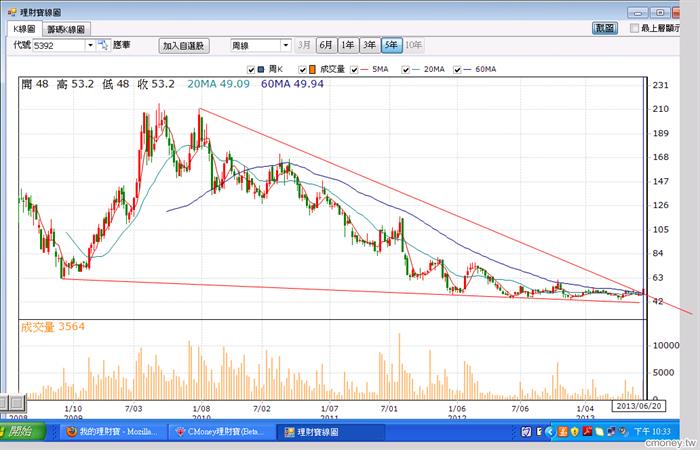Click the yellow security shield tray icon
The width and height of the screenshot is (700, 450).
coord(575,432)
